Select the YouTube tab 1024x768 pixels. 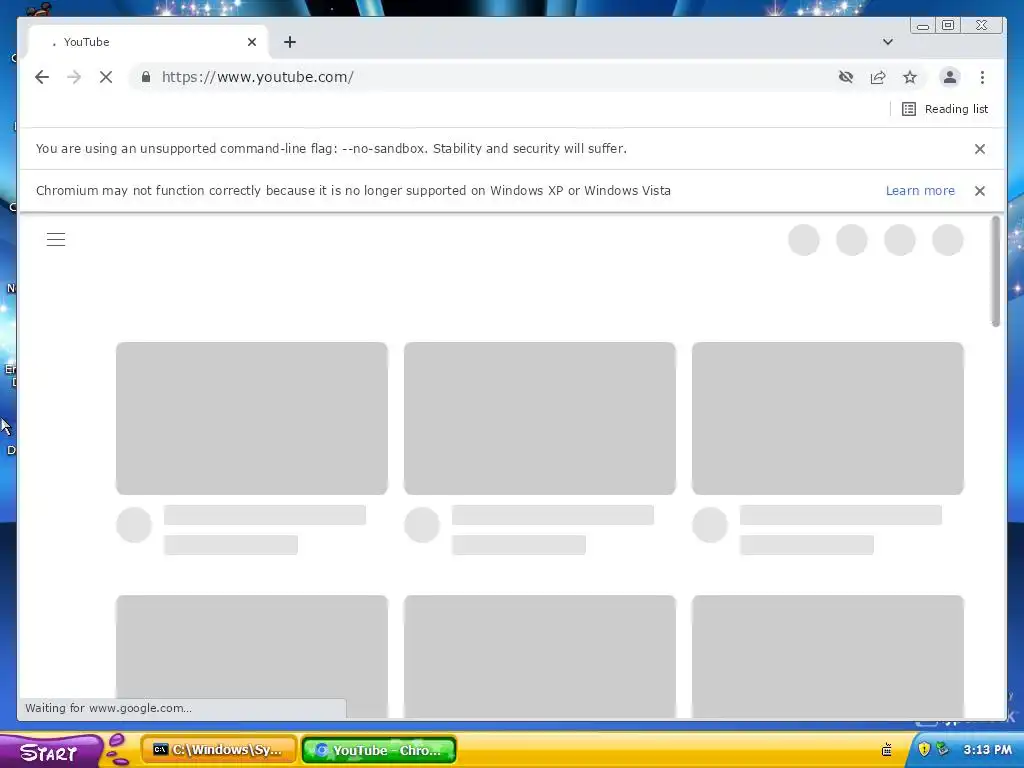[x=148, y=42]
